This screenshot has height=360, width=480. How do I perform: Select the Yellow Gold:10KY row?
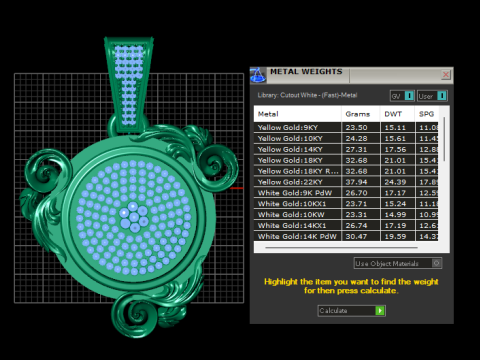[346, 138]
